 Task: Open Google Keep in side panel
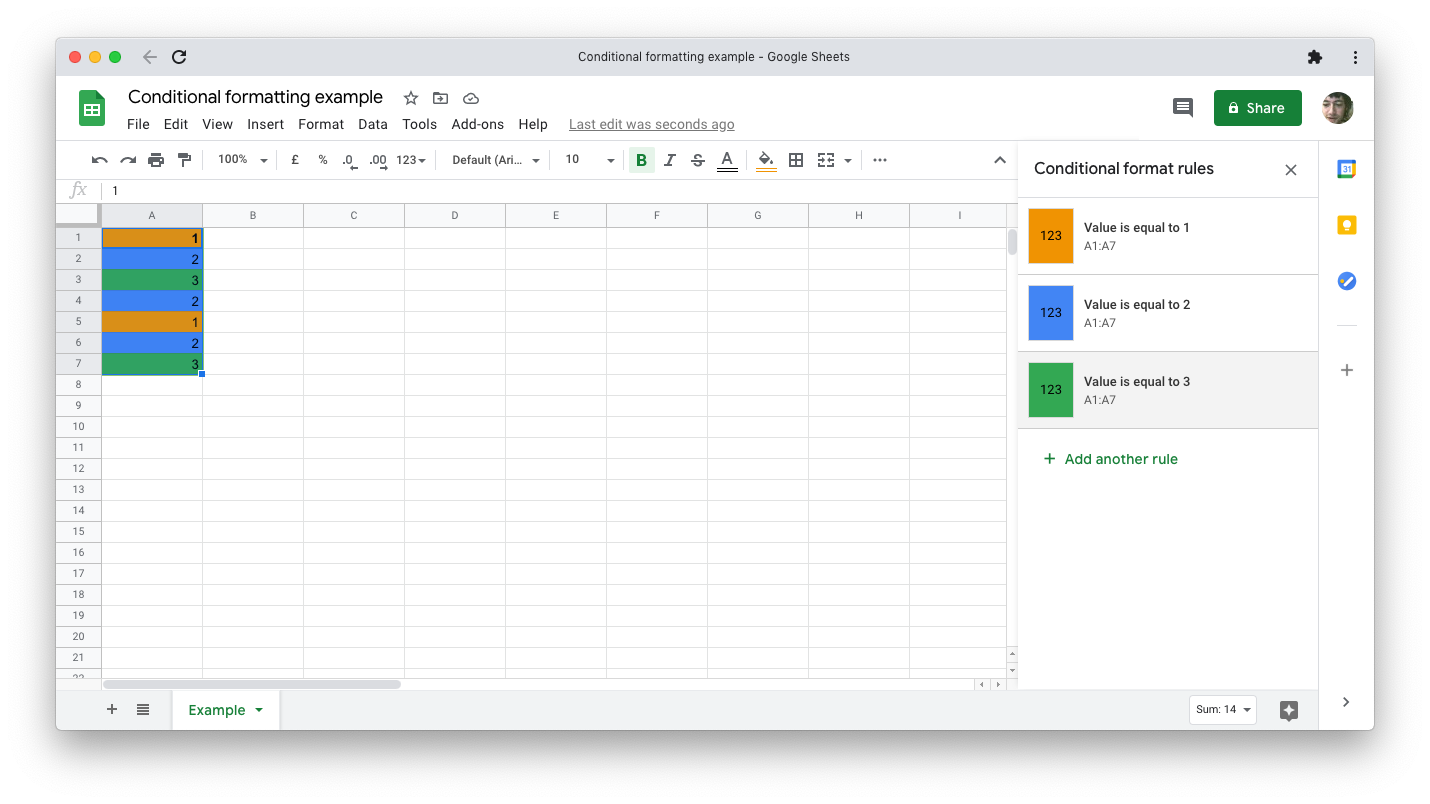[1346, 226]
